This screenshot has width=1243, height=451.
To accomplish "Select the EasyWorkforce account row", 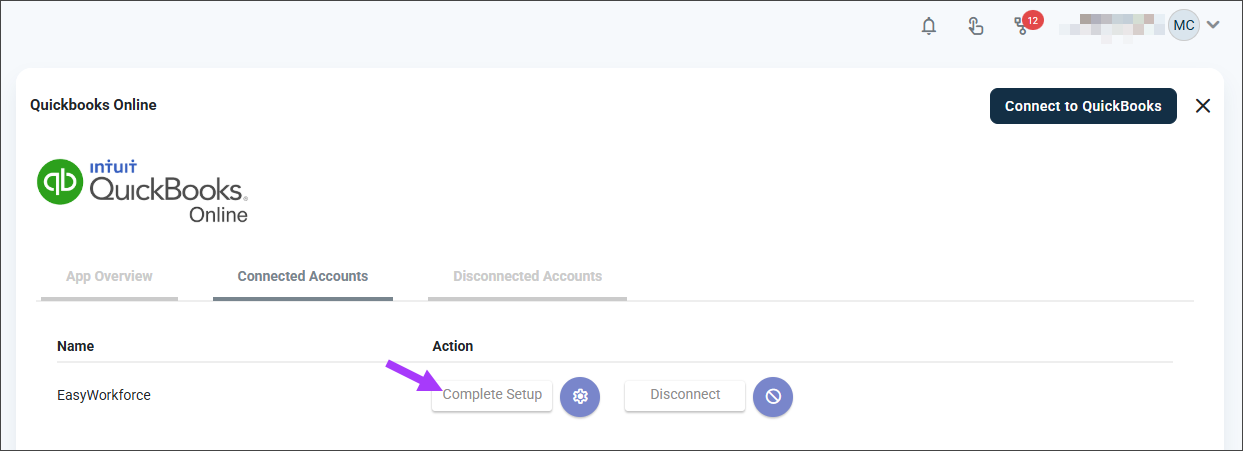I will coord(614,395).
